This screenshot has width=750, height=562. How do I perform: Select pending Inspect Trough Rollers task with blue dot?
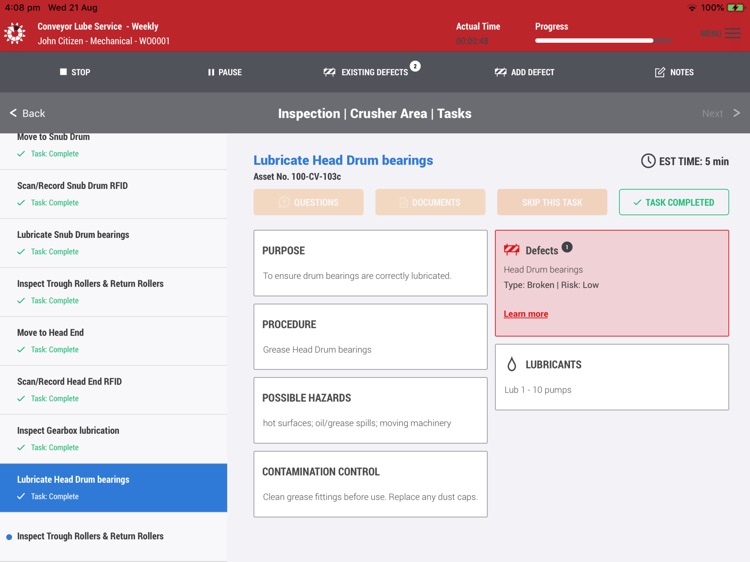113,537
